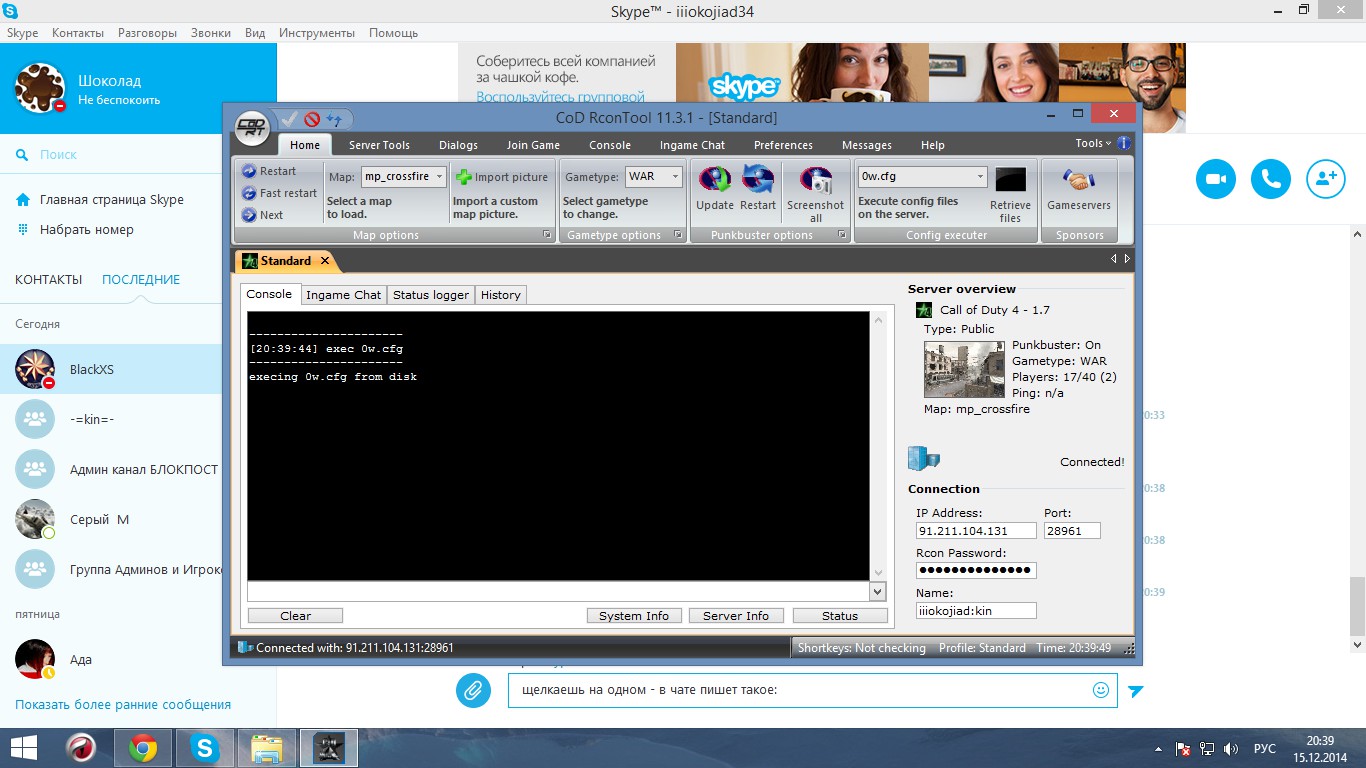1366x768 pixels.
Task: Switch to the Status logger tab
Action: point(431,295)
